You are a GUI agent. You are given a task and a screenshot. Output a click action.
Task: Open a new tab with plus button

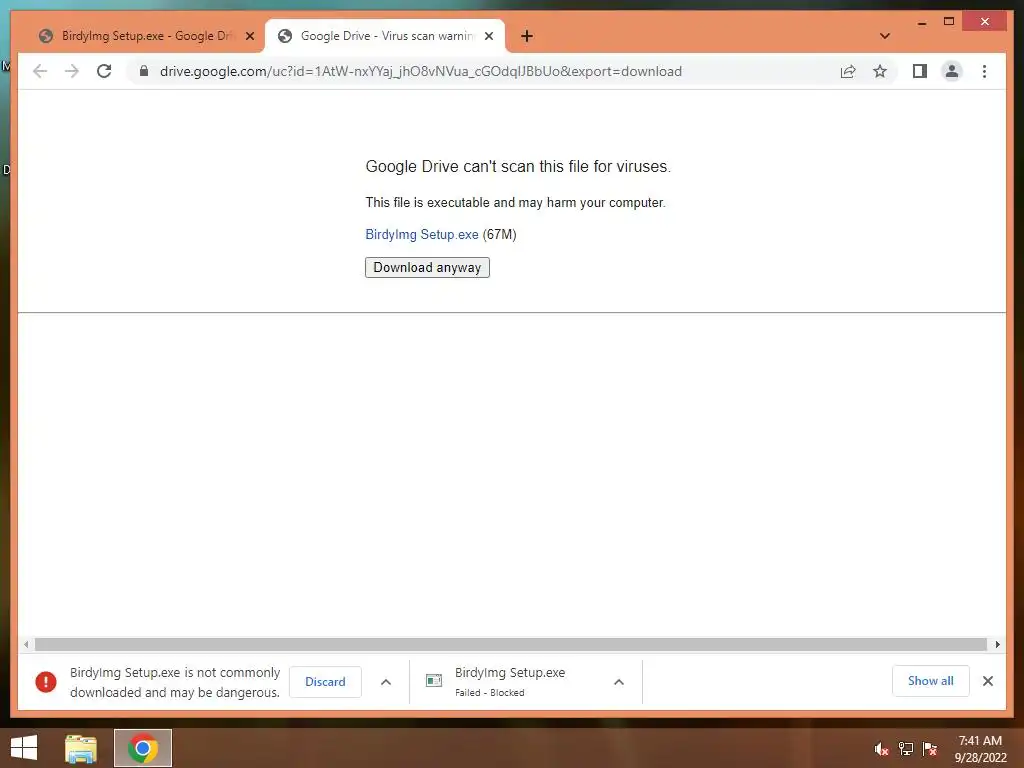[x=526, y=36]
